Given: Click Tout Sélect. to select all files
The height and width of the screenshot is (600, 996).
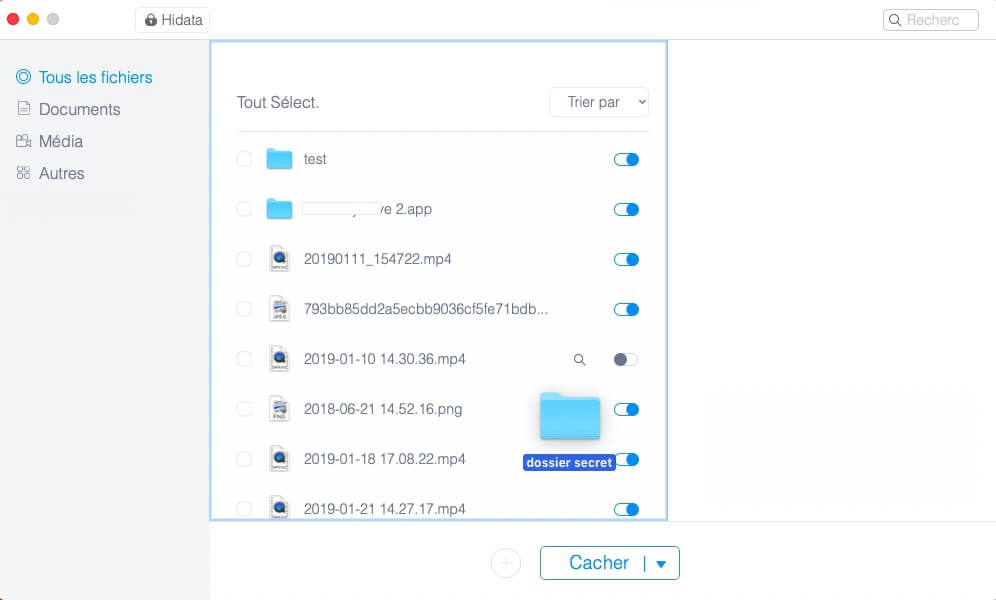Looking at the screenshot, I should pos(278,102).
